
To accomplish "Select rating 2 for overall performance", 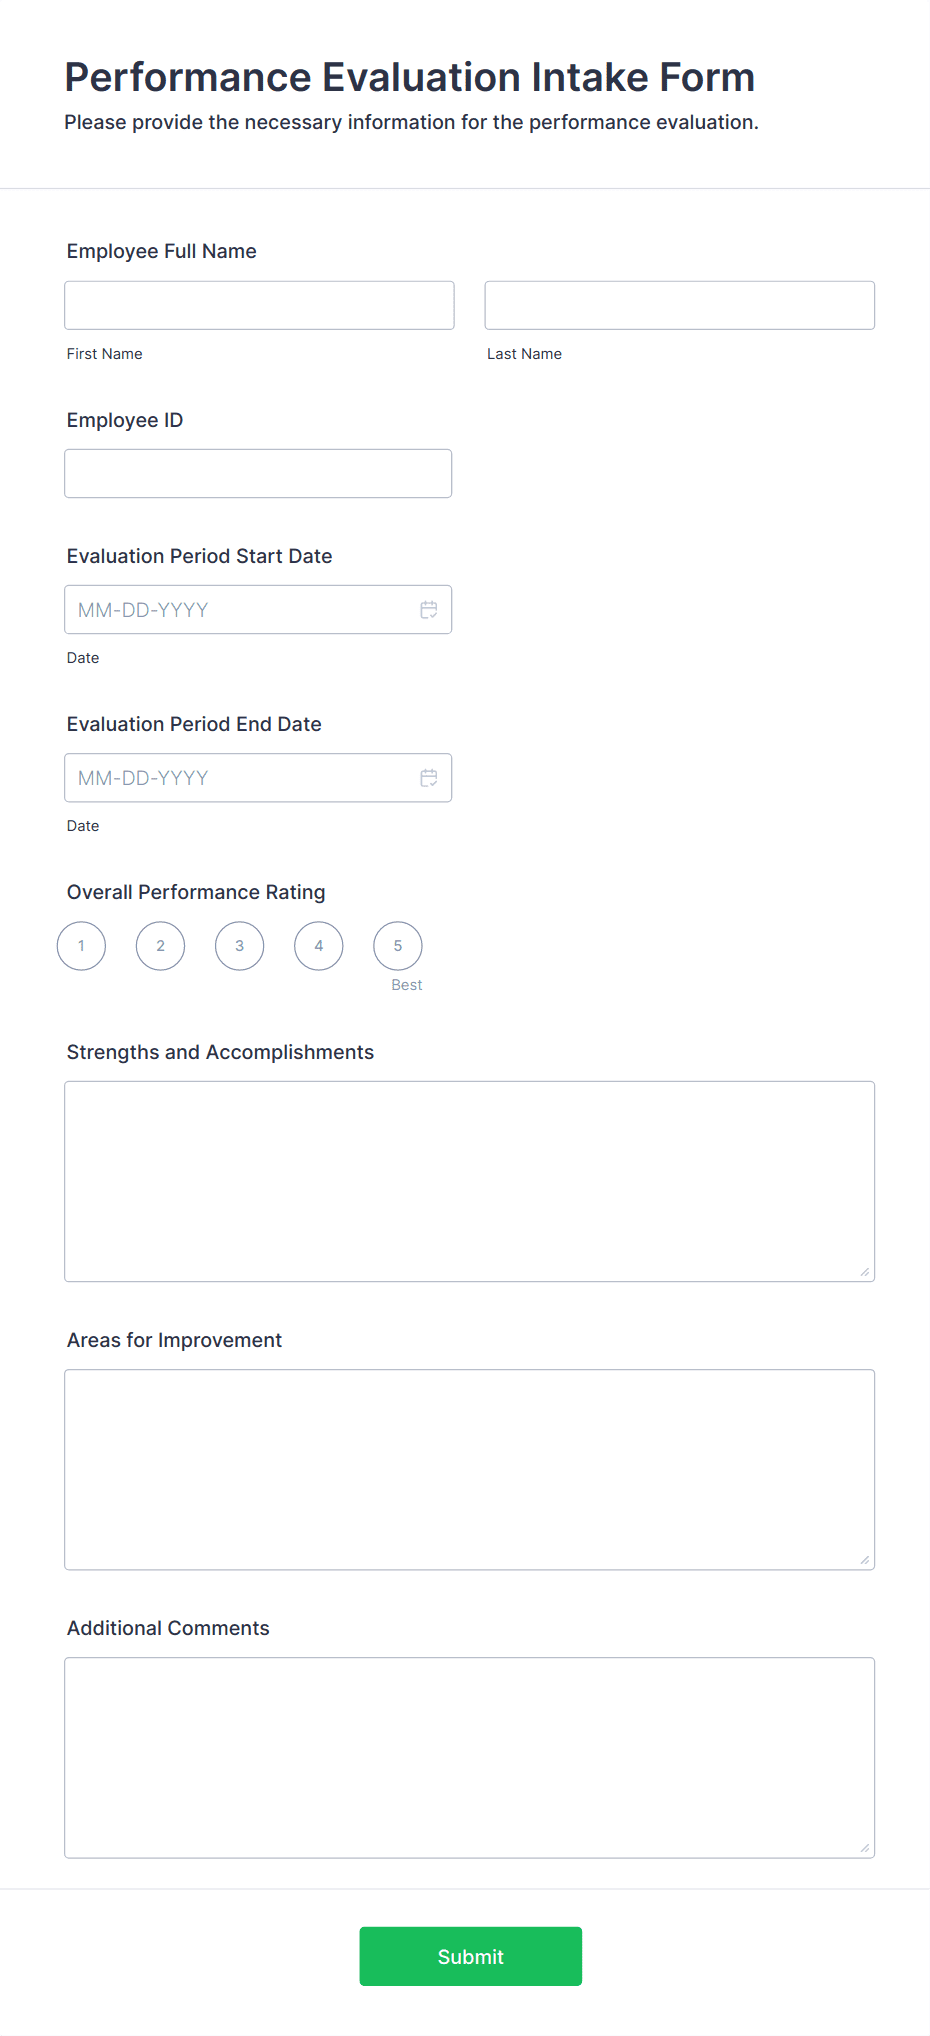I will click(x=160, y=945).
